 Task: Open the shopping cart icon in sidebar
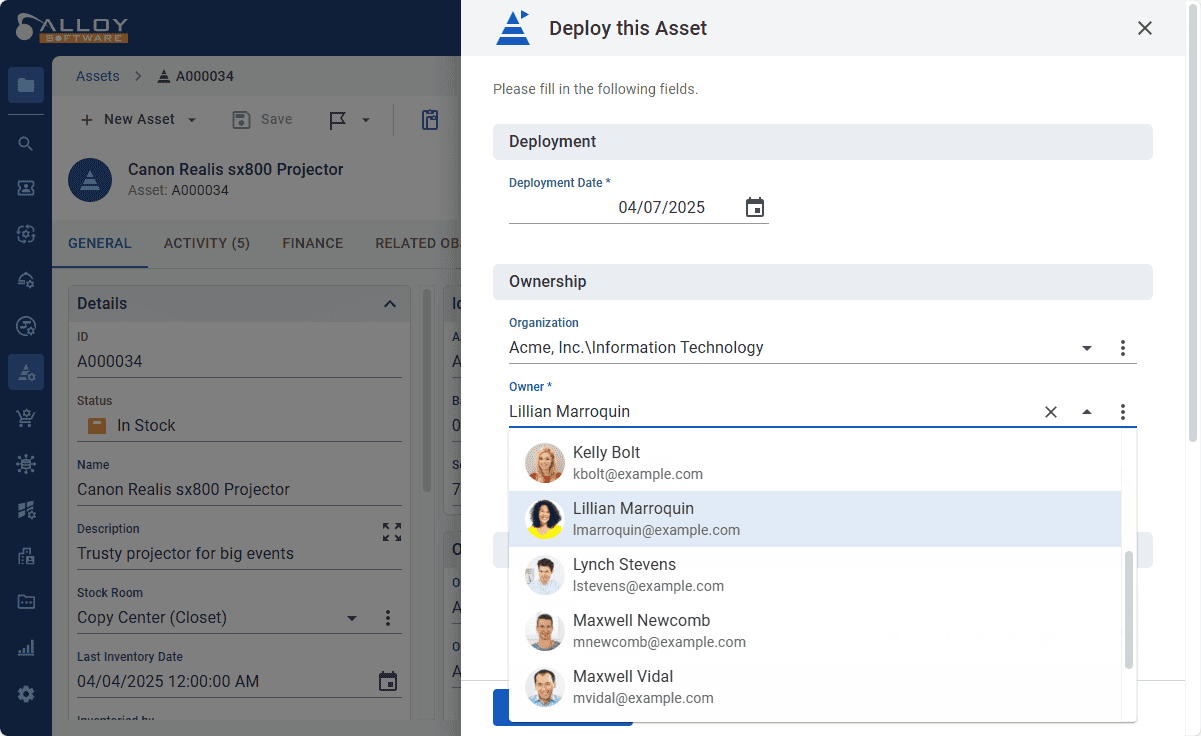pyautogui.click(x=26, y=418)
